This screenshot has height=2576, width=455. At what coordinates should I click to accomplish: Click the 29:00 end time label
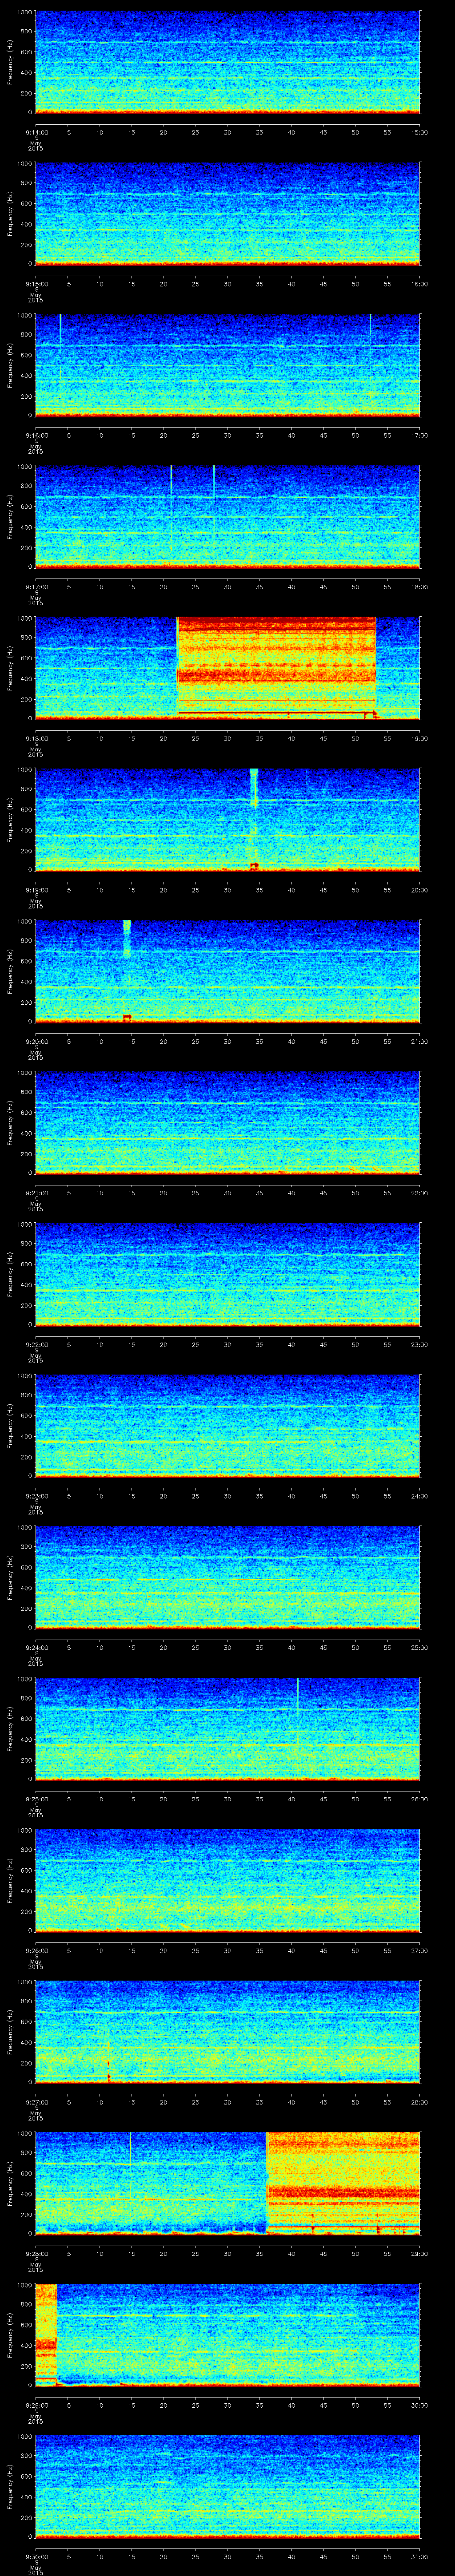pyautogui.click(x=419, y=2253)
